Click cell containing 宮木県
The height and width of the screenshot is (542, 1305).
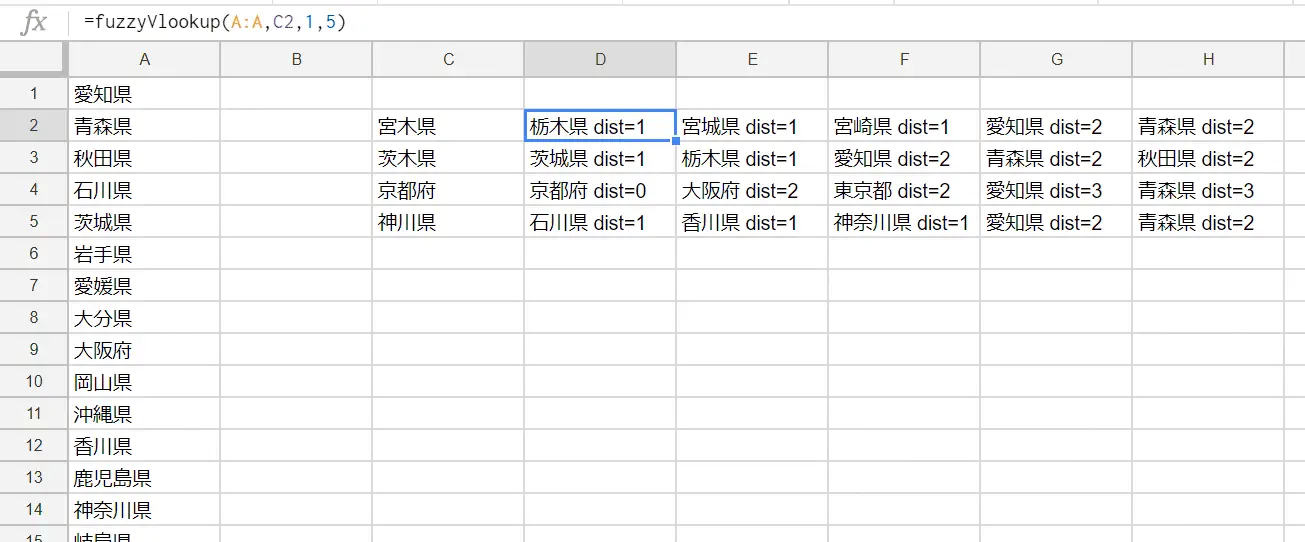447,127
